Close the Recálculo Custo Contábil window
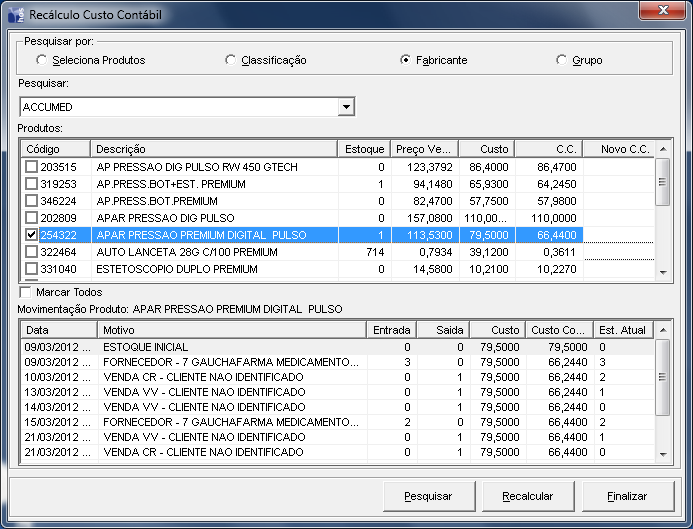Screen dimensions: 693x529 click(663, 11)
